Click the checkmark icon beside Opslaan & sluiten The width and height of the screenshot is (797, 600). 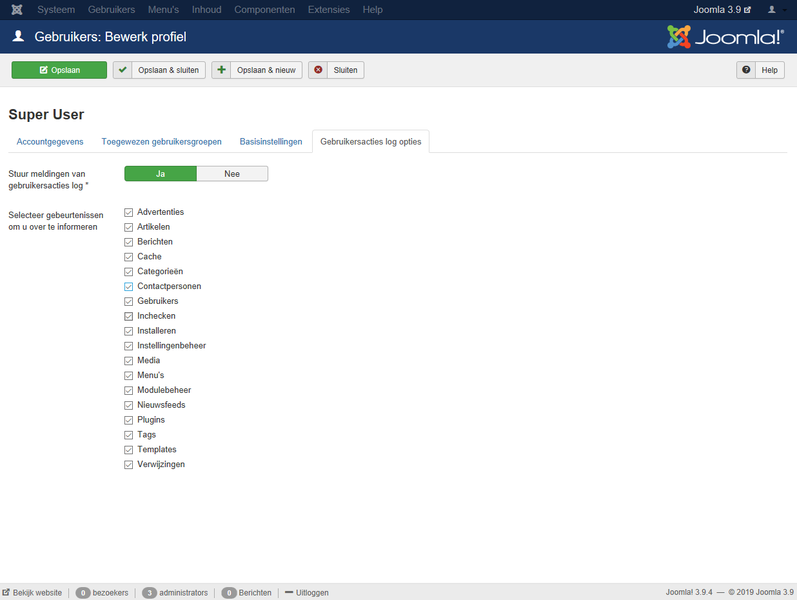(x=122, y=70)
